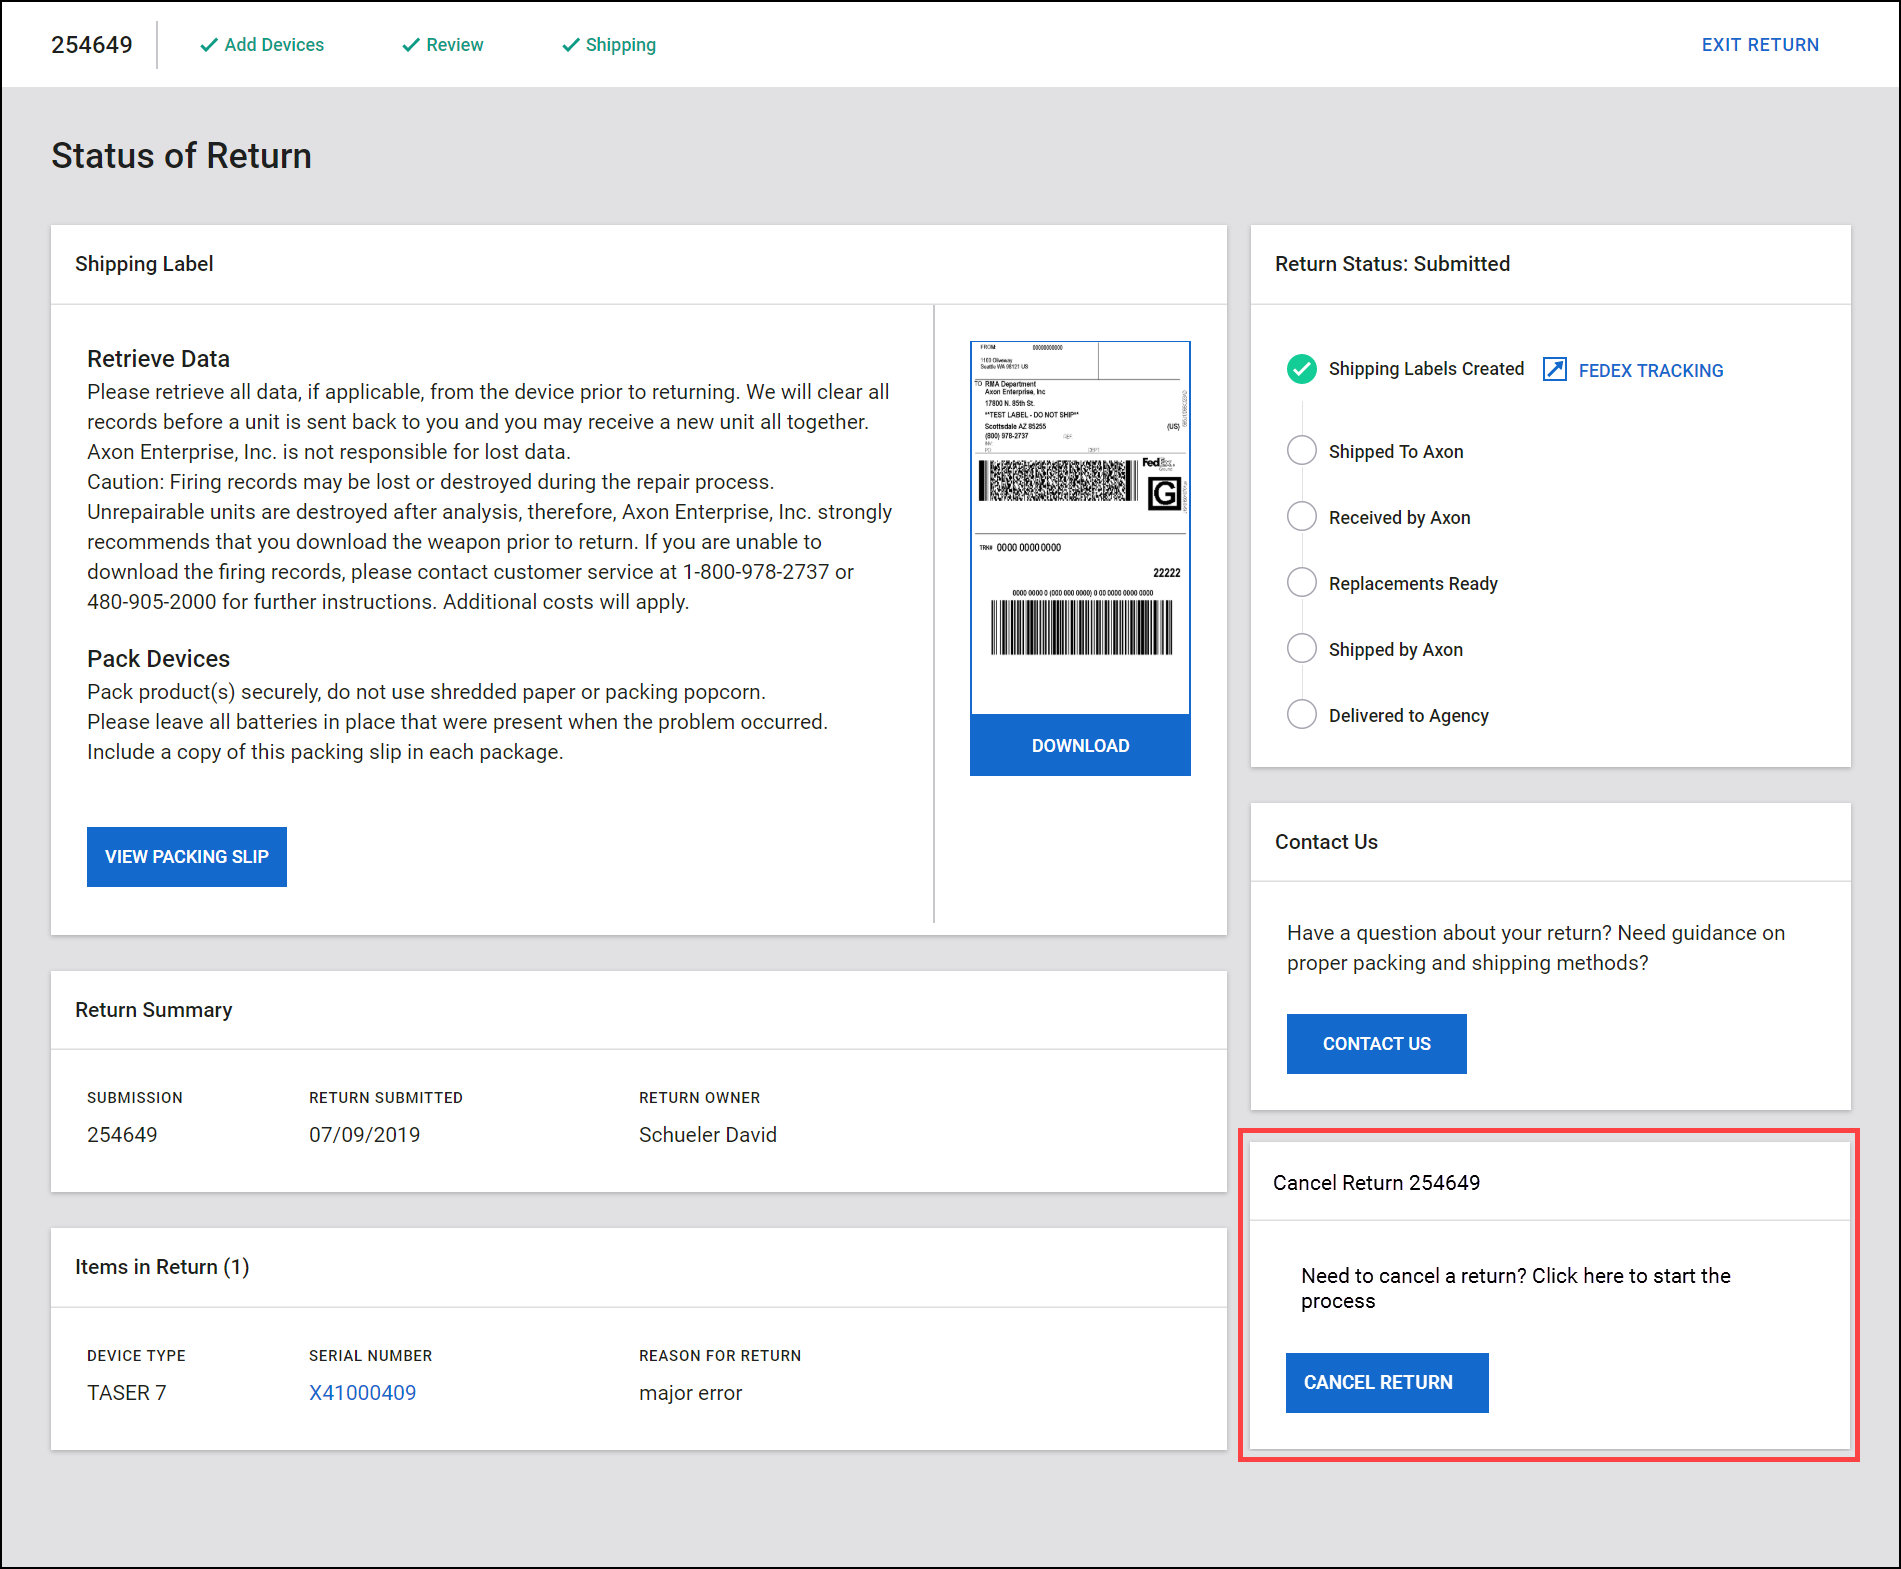The width and height of the screenshot is (1901, 1569).
Task: Click Return Status: Submitted heading
Action: (1392, 264)
